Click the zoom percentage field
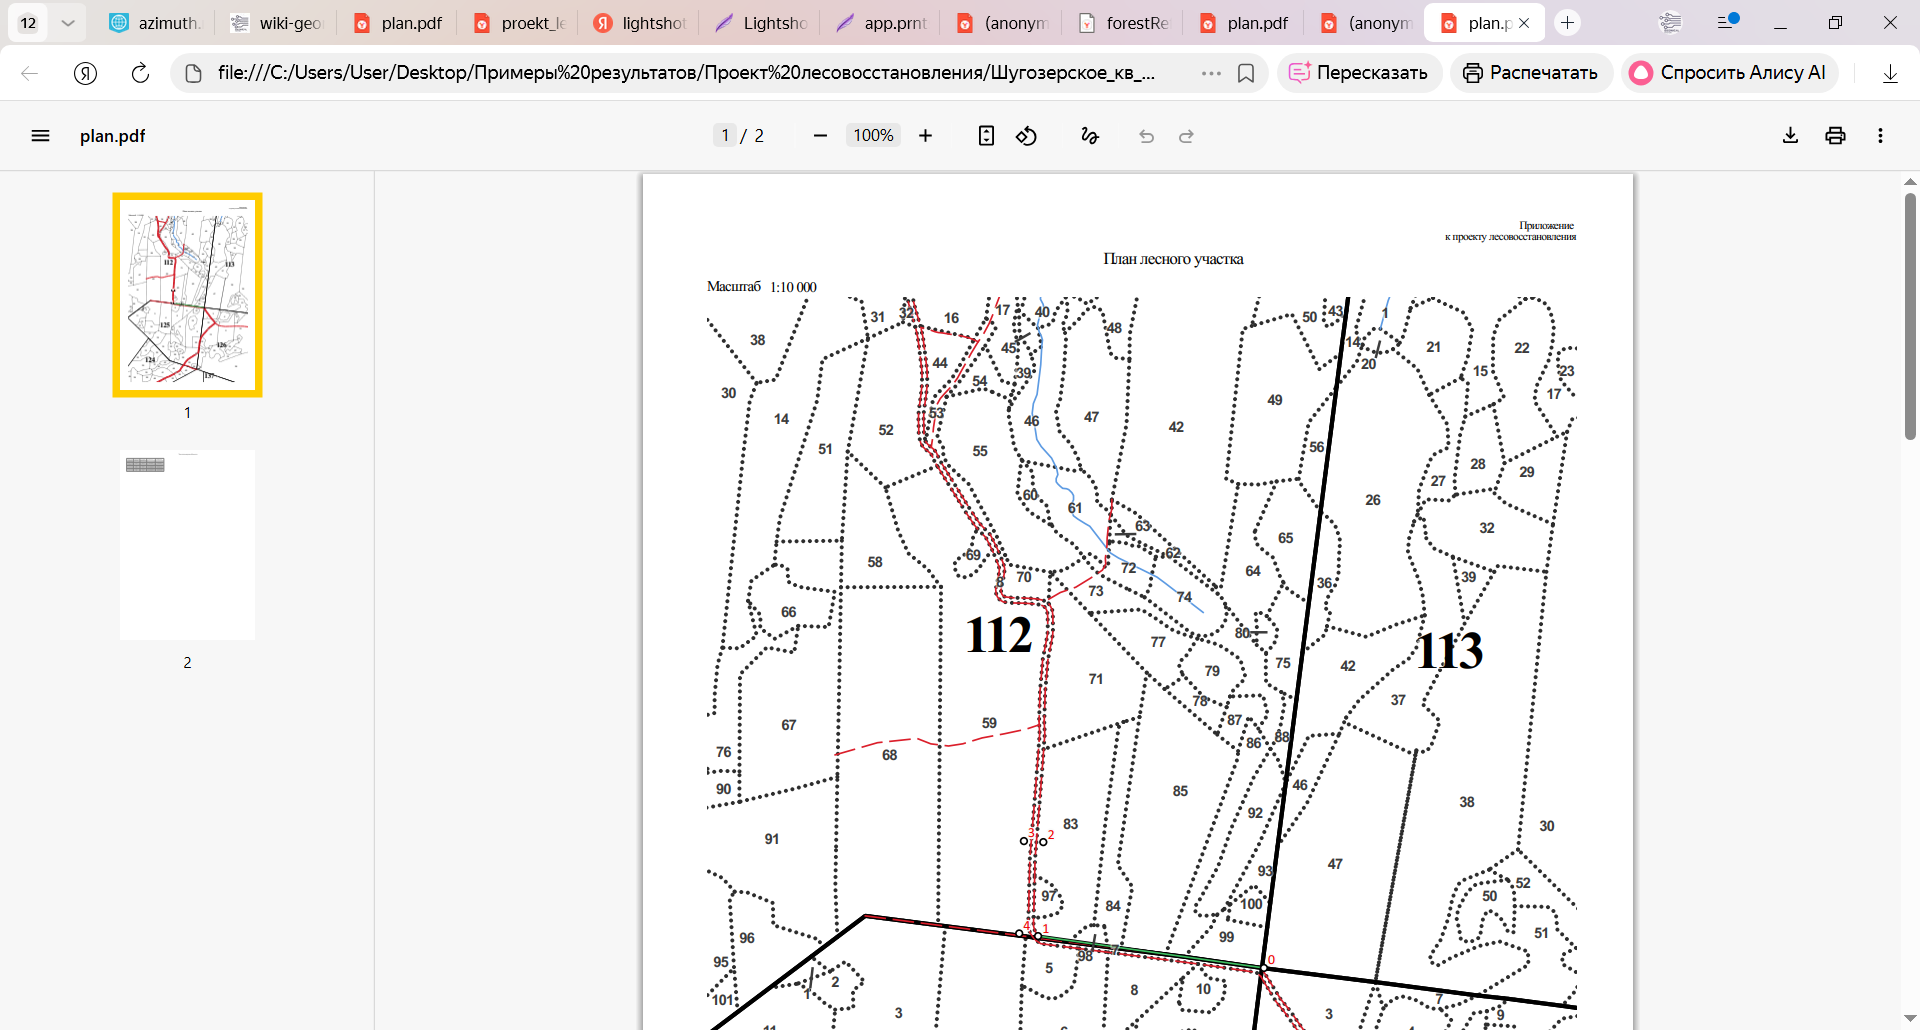1920x1030 pixels. point(873,136)
